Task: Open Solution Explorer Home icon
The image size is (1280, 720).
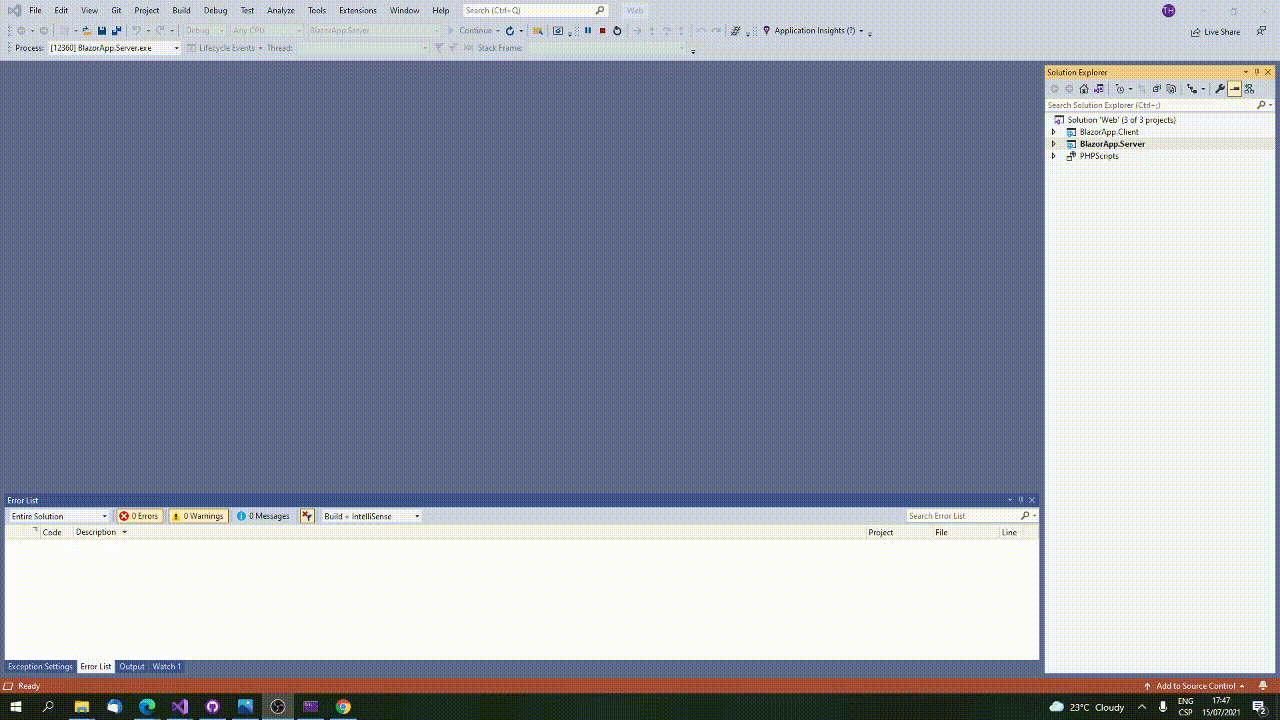Action: 1083,89
